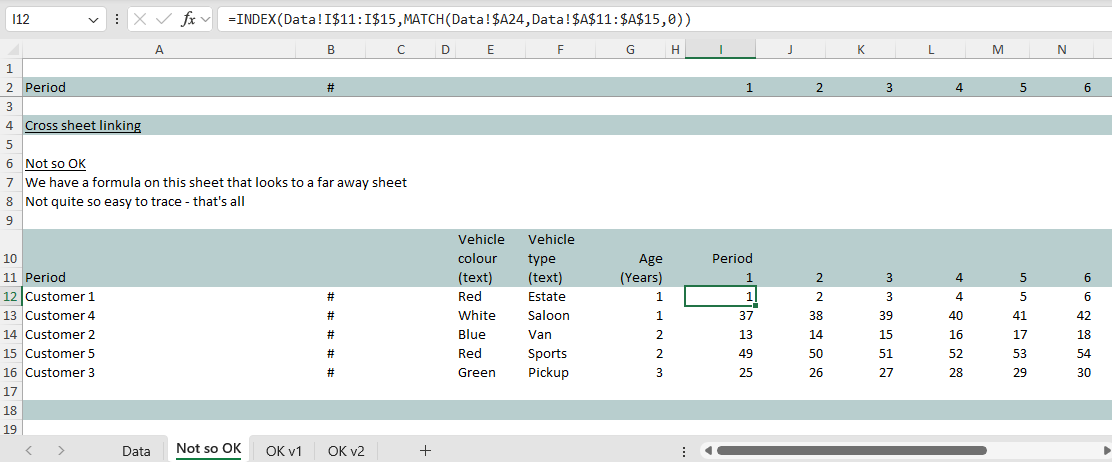Select column header I
The image size is (1112, 462).
(720, 50)
